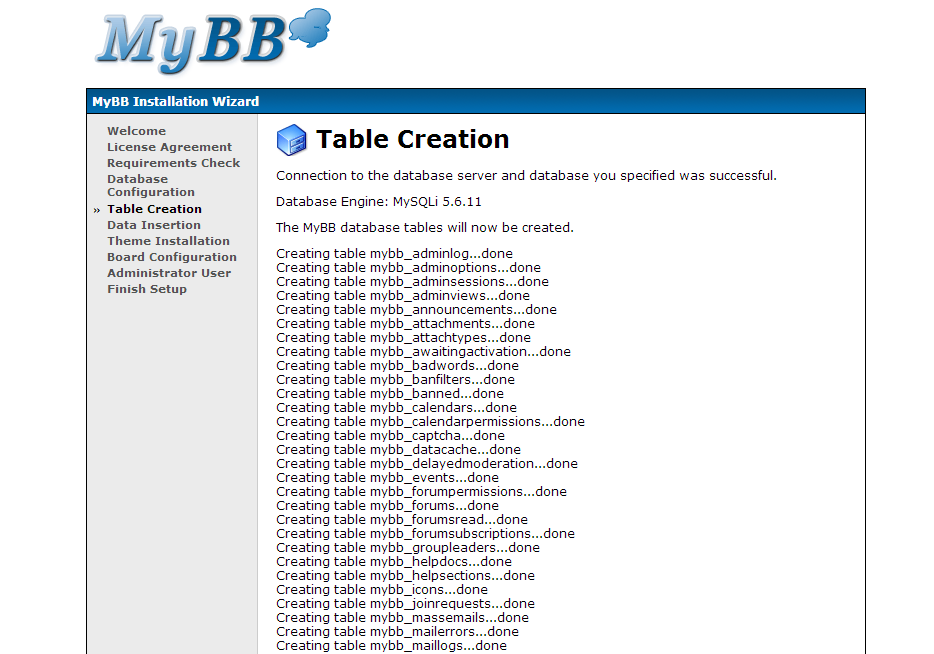Click the mybb_badwords table line
The height and width of the screenshot is (654, 934).
(x=397, y=366)
